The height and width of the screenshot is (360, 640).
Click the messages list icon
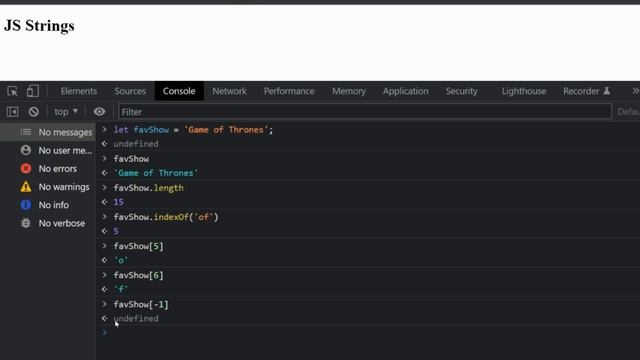point(26,132)
